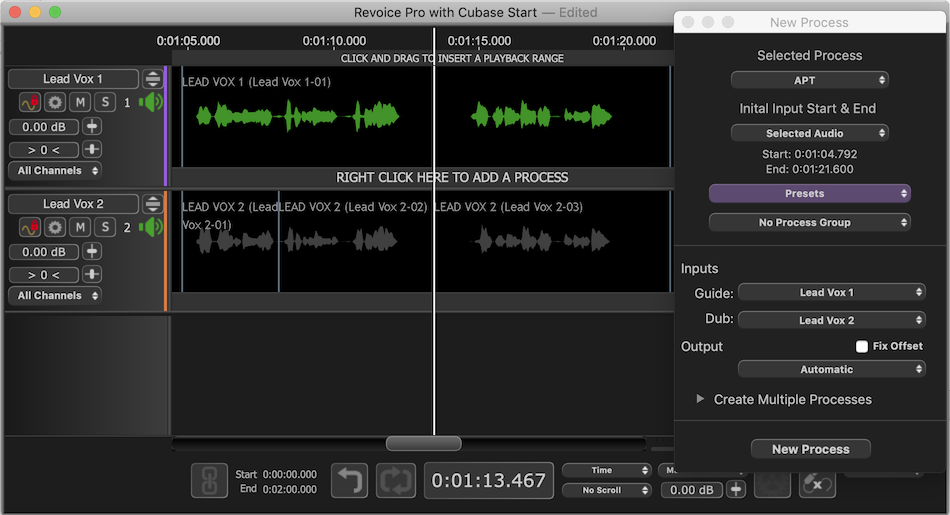The image size is (950, 515).
Task: Enable the Fix Offset checkbox
Action: click(x=862, y=346)
